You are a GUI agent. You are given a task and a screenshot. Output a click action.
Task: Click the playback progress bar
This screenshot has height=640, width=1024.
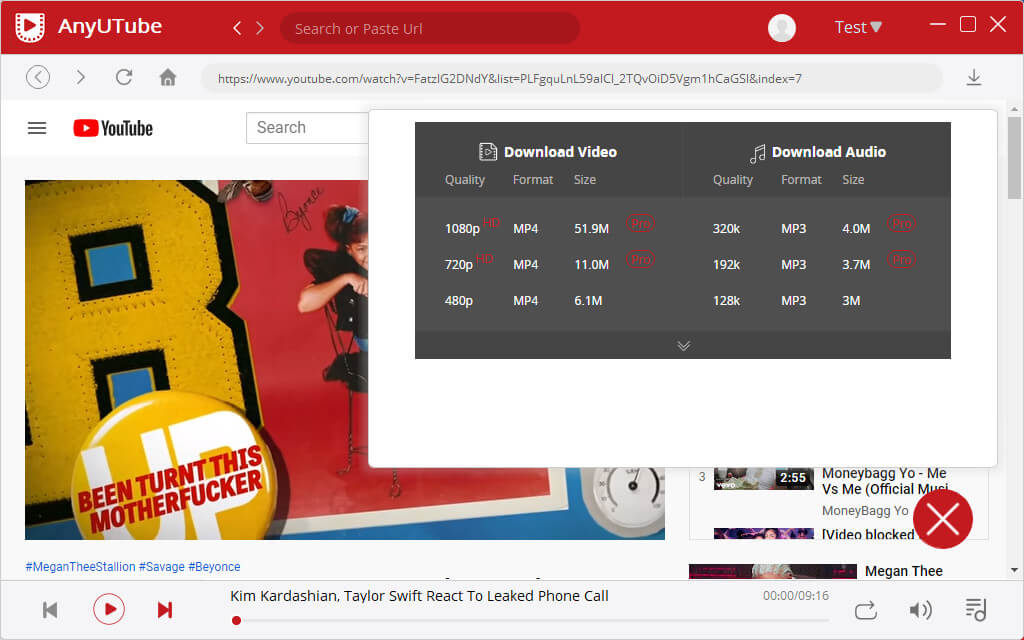pyautogui.click(x=532, y=620)
